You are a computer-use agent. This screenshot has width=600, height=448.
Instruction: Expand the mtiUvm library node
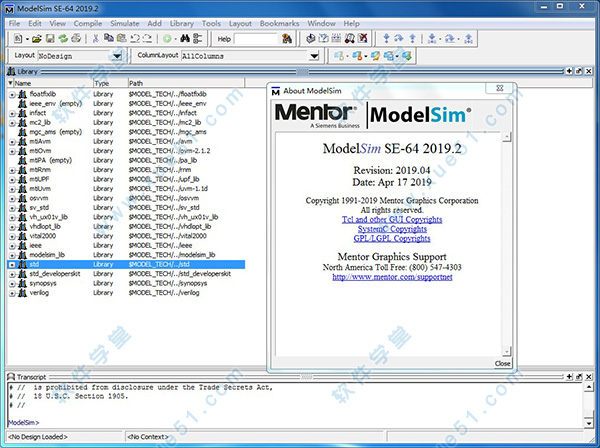[12, 189]
